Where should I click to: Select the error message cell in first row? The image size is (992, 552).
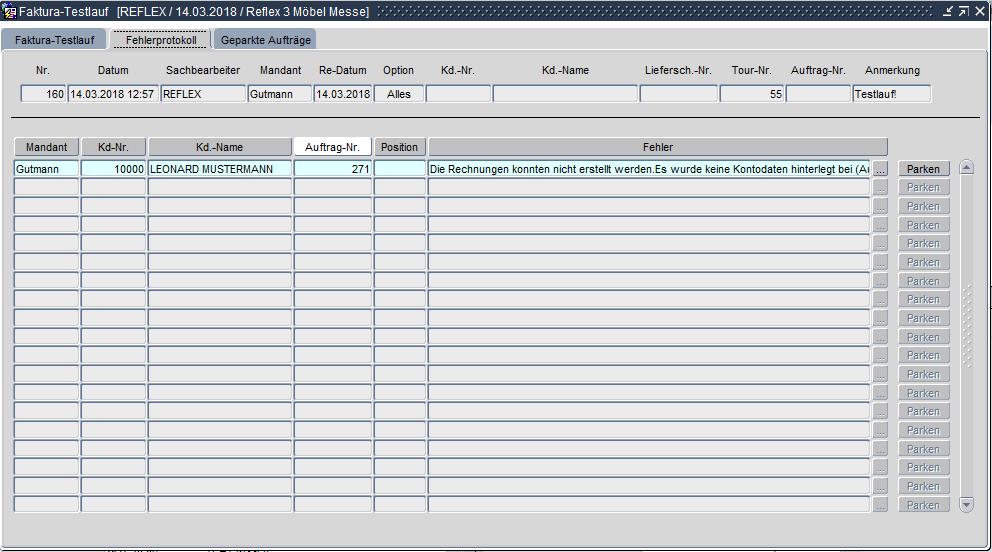648,169
